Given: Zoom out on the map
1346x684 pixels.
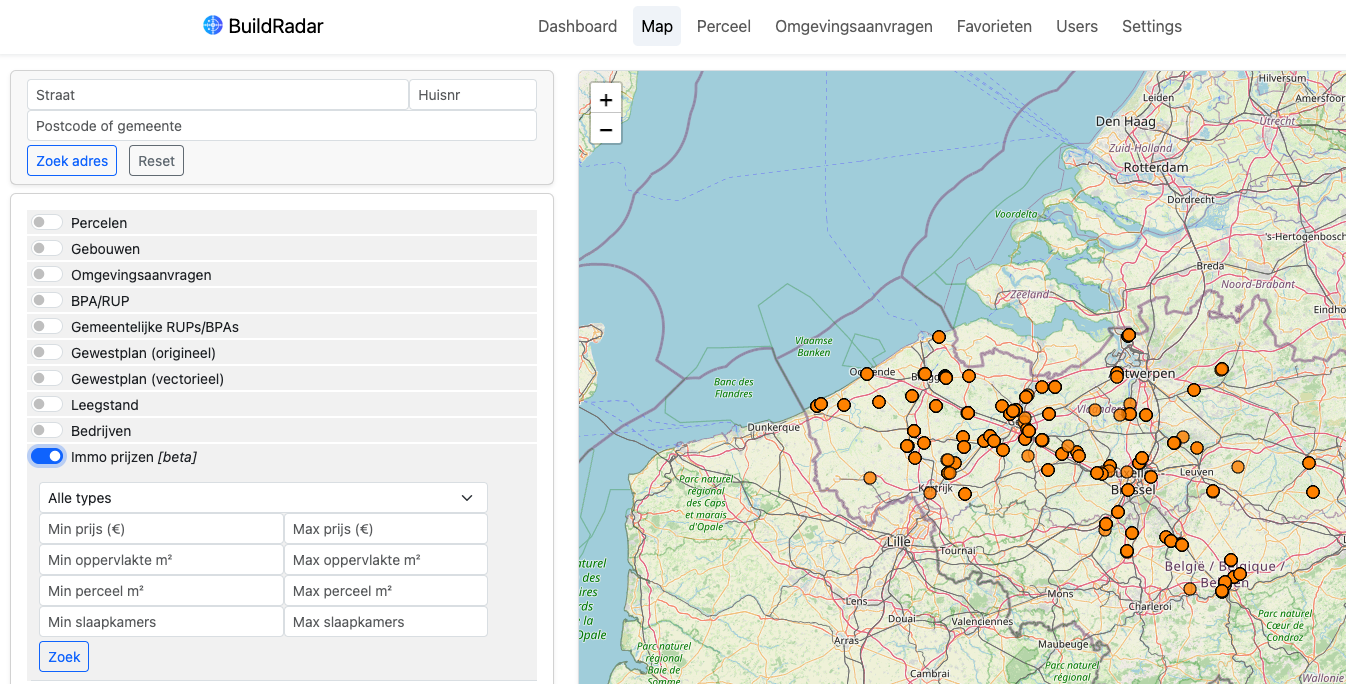Looking at the screenshot, I should click(x=606, y=129).
